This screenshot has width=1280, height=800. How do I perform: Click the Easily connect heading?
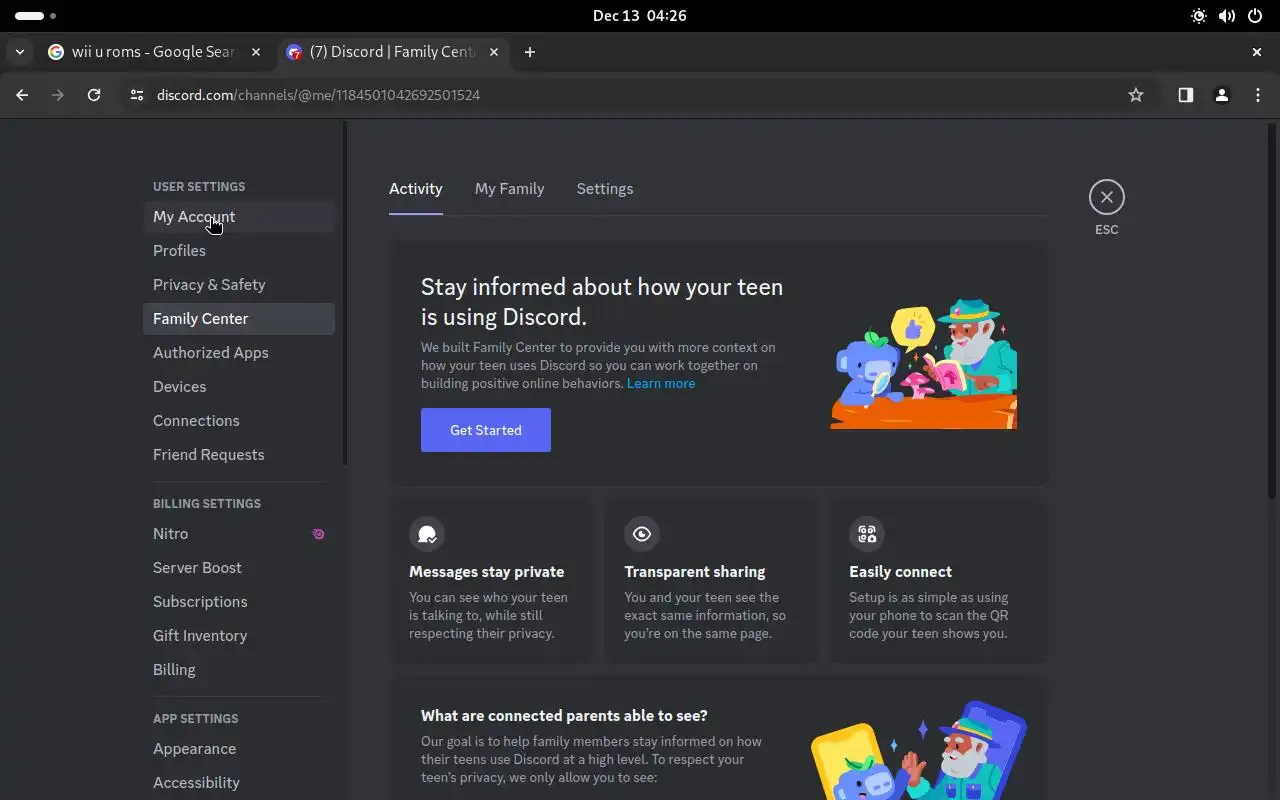pyautogui.click(x=900, y=572)
